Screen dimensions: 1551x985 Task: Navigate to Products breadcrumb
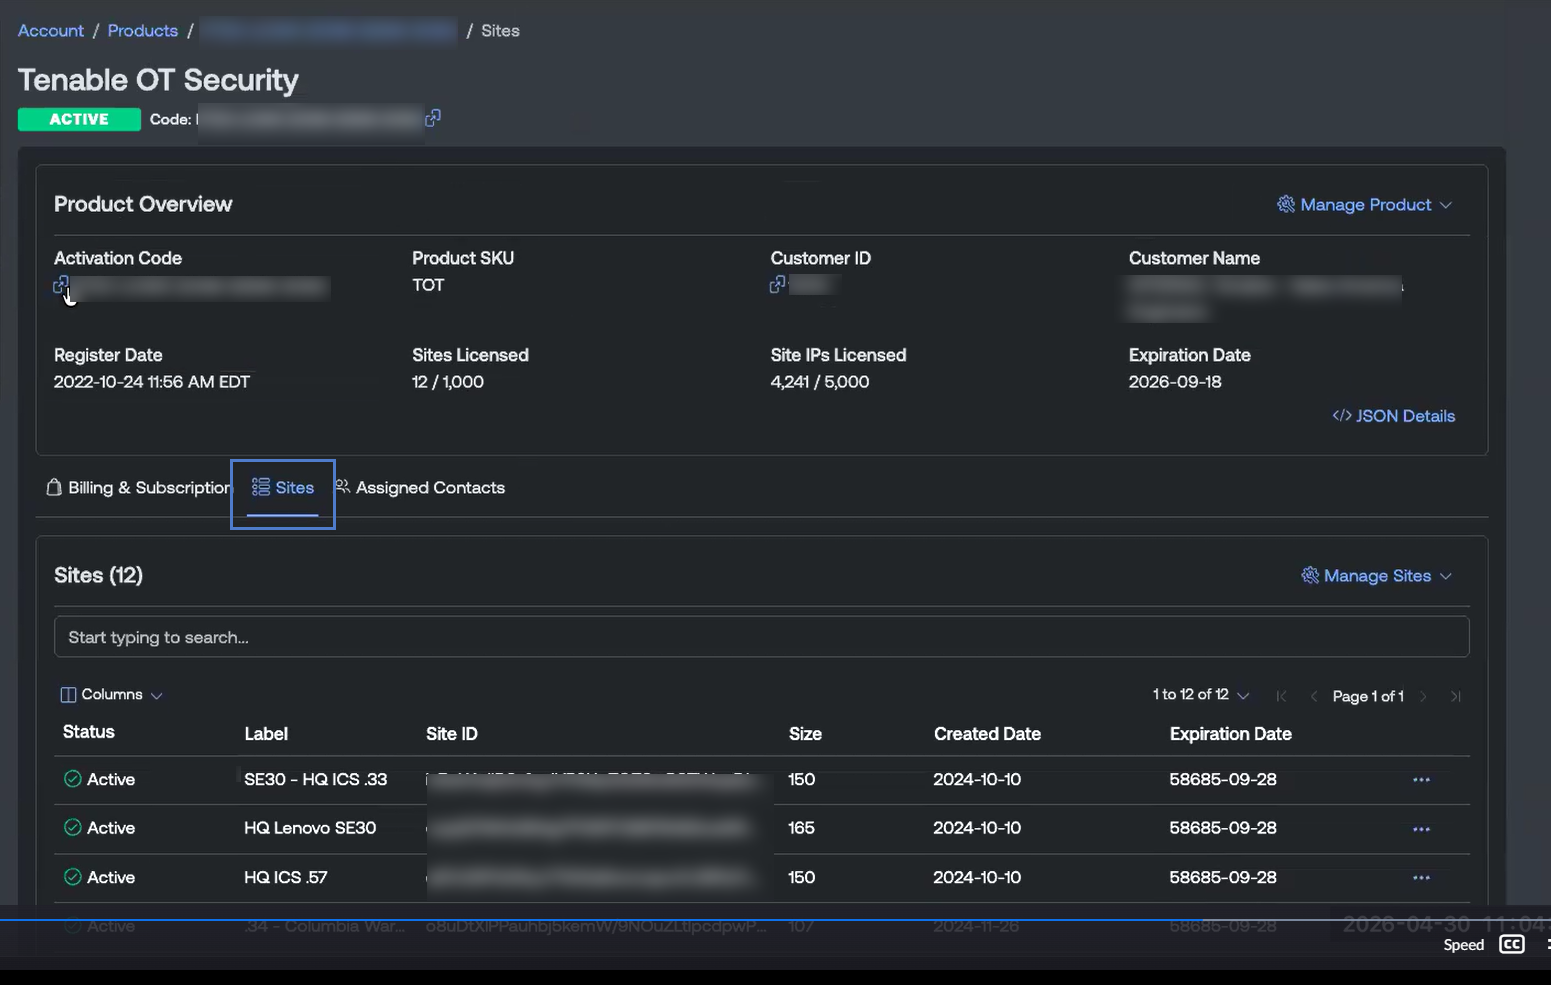pyautogui.click(x=143, y=31)
